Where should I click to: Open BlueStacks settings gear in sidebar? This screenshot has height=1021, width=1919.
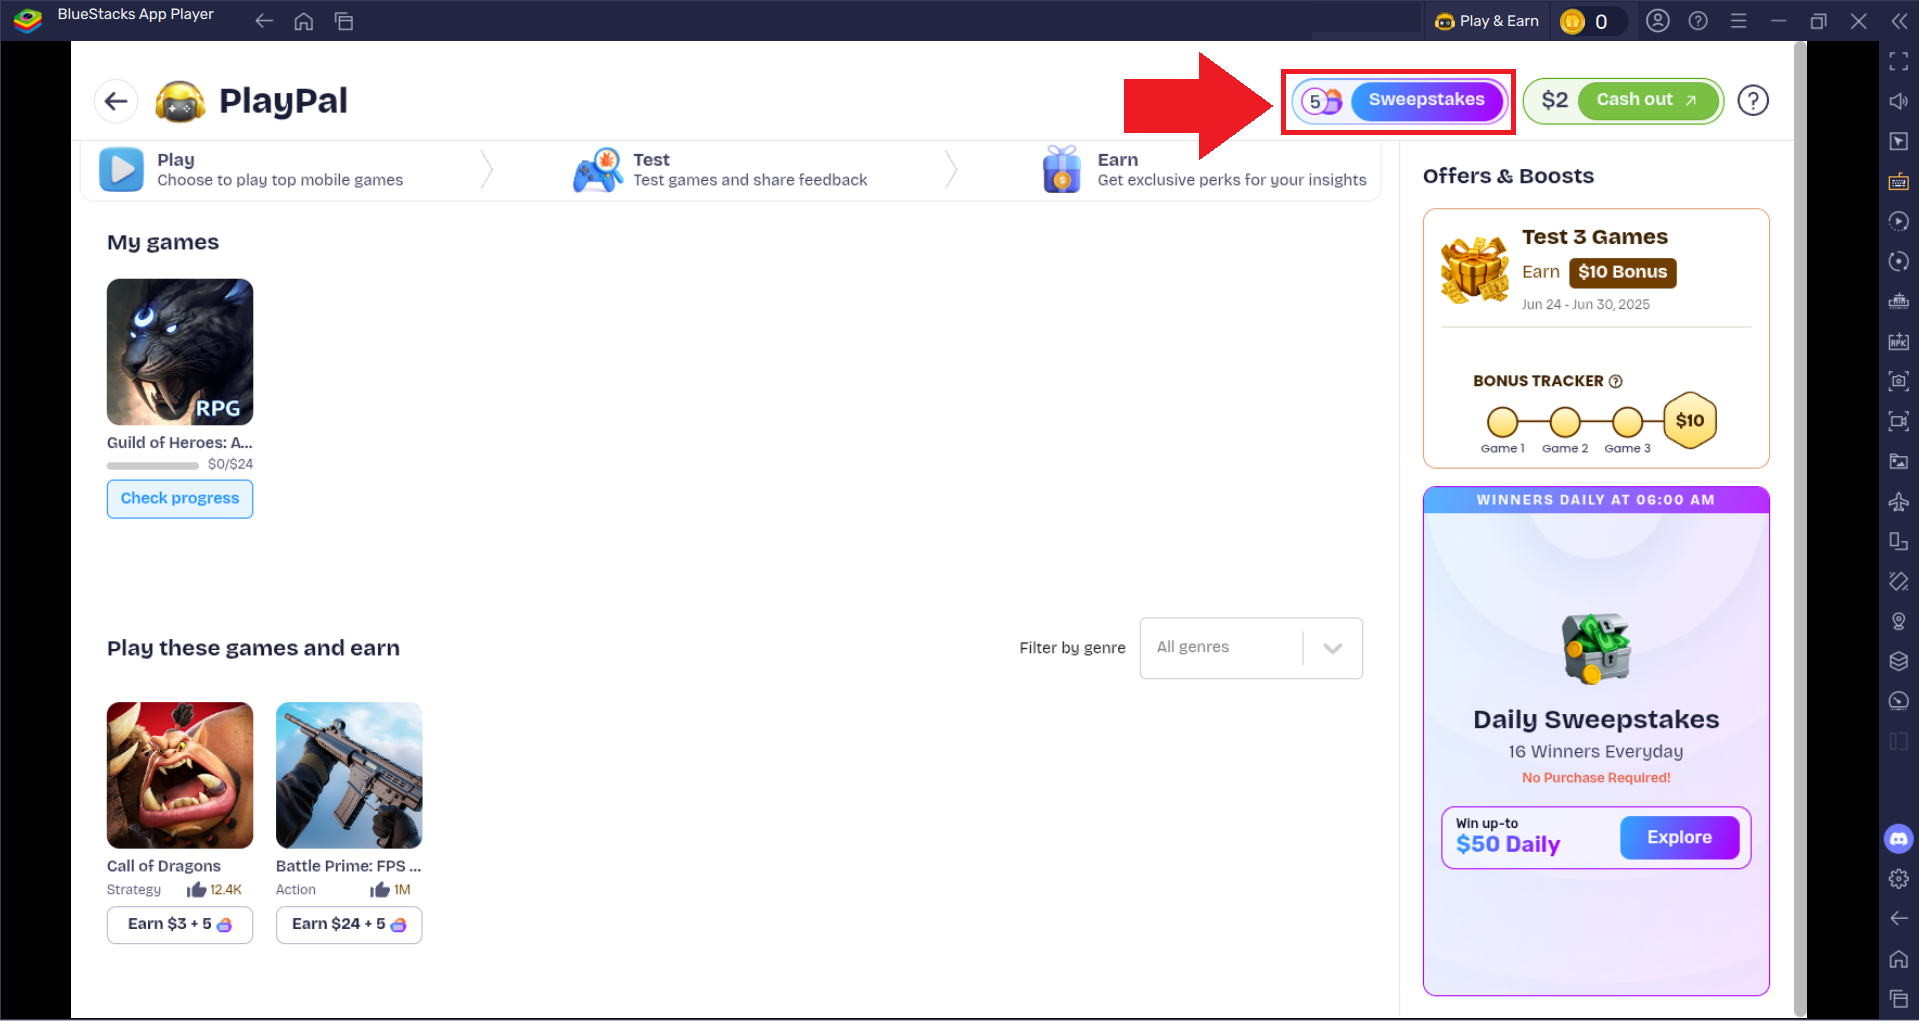click(1898, 878)
